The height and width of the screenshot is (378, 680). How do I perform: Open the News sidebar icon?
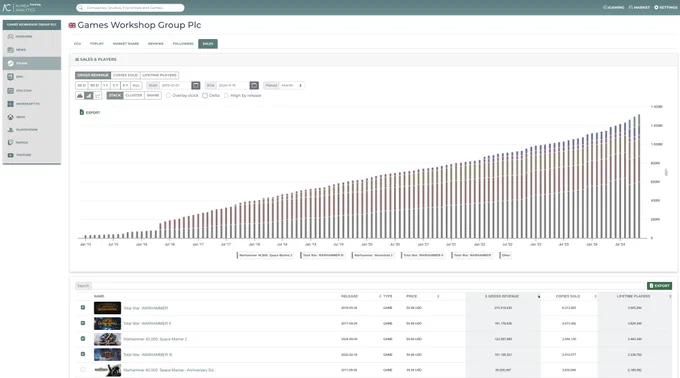point(10,50)
